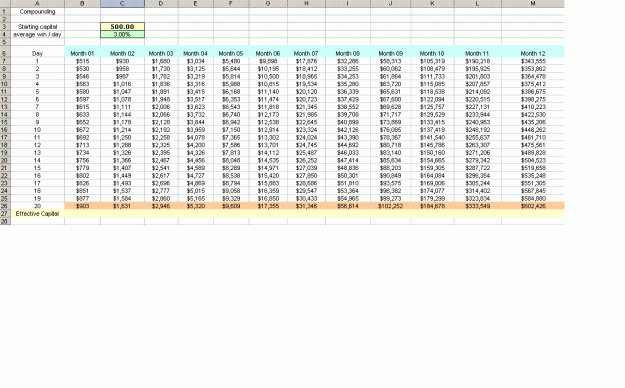Click the $1,111 cell in Month 02

point(122,107)
